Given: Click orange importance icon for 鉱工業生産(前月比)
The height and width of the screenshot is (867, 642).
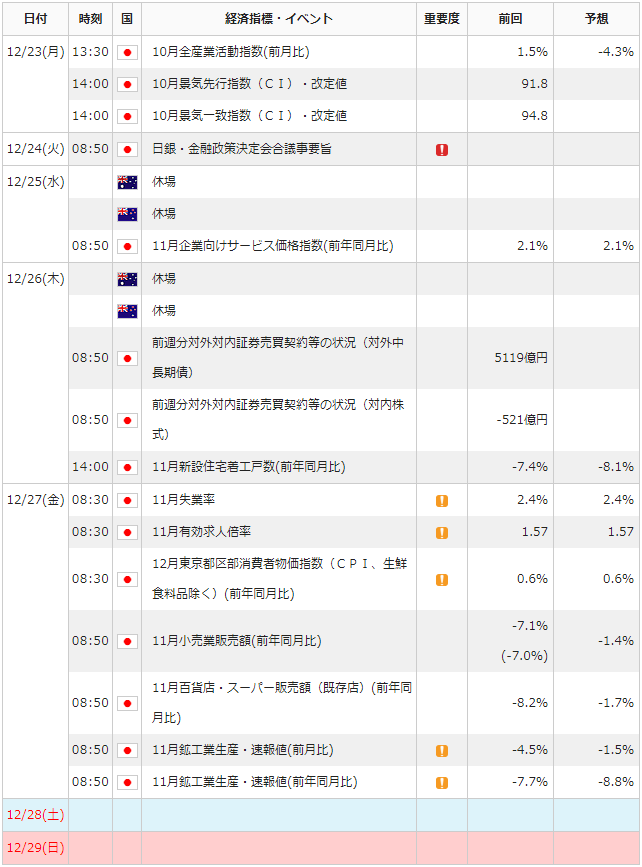Looking at the screenshot, I should tap(442, 750).
